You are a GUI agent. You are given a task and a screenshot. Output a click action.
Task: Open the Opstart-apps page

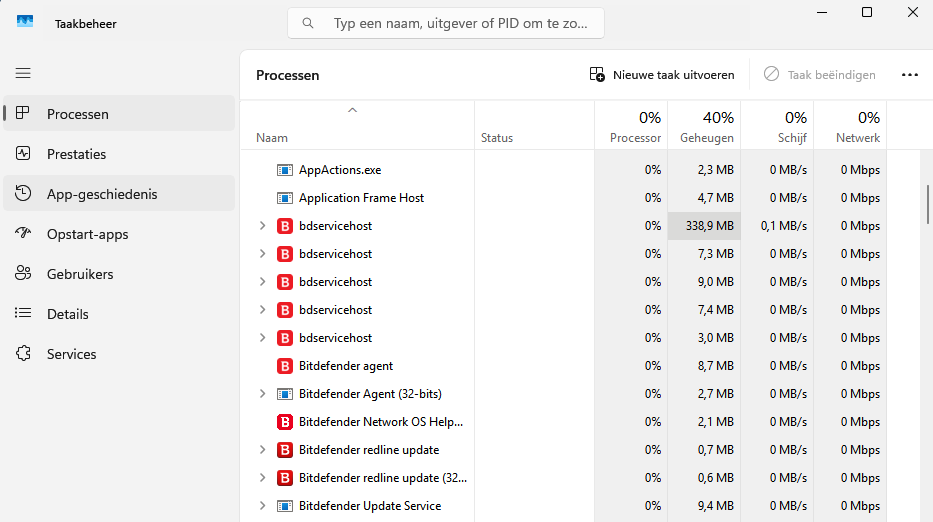click(x=119, y=234)
